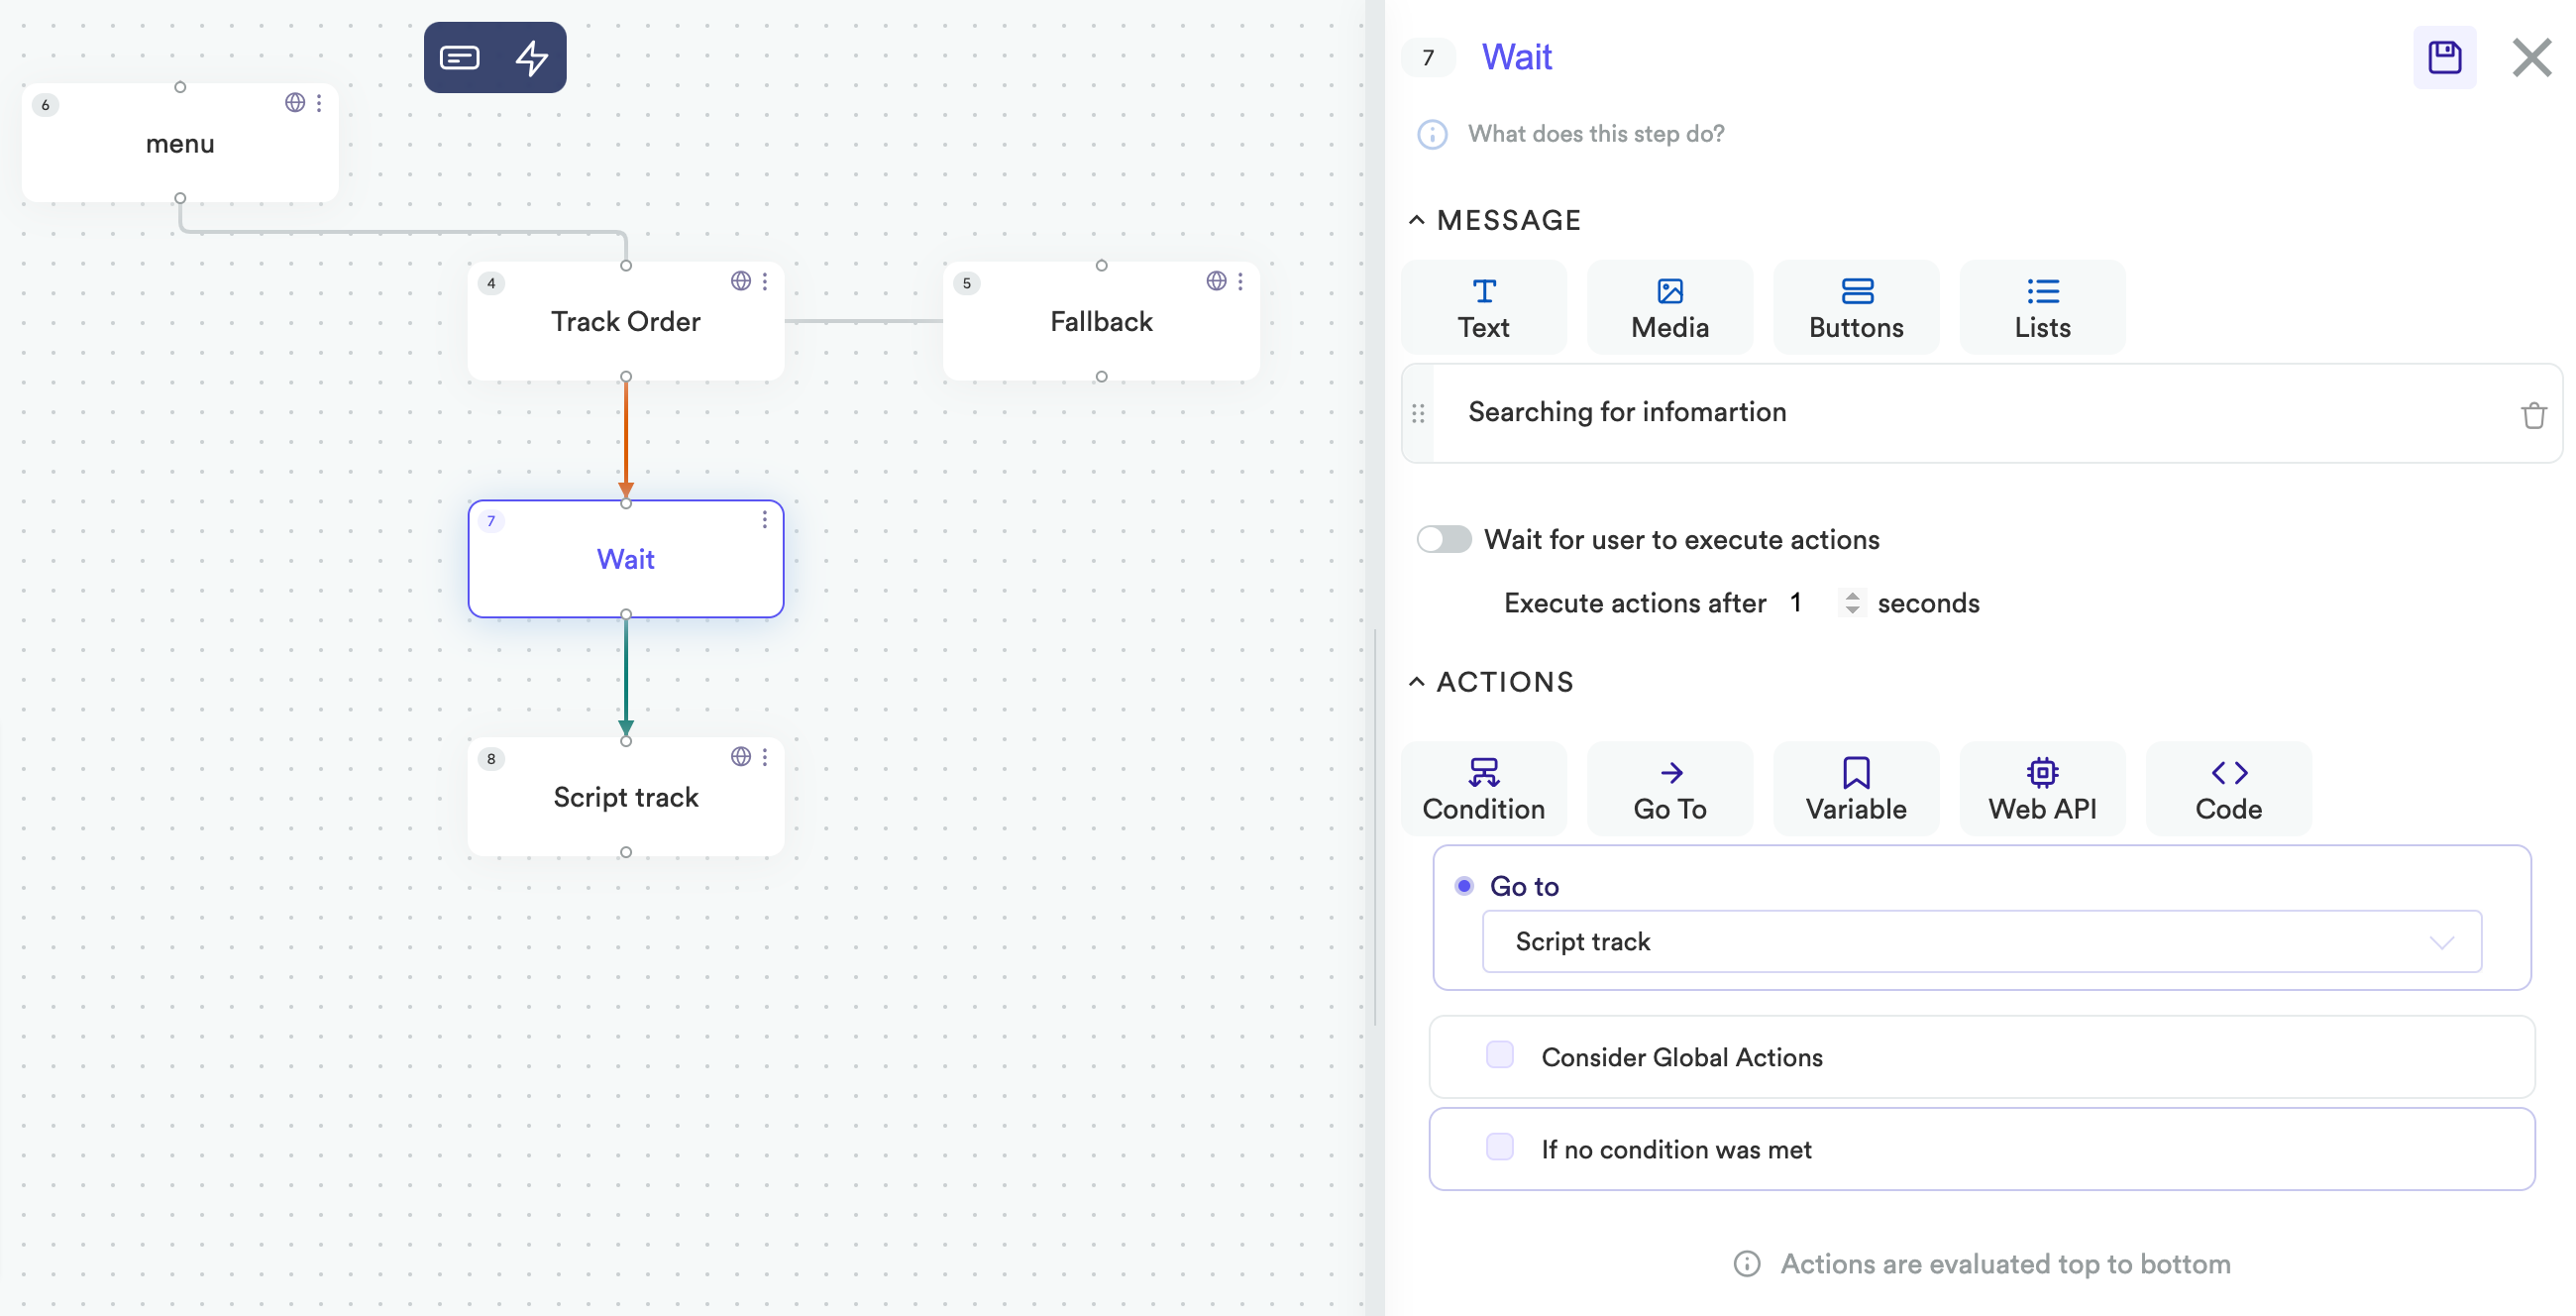Click the lightning bolt icon in top toolbar
Viewport: 2576px width, 1316px height.
click(x=531, y=57)
